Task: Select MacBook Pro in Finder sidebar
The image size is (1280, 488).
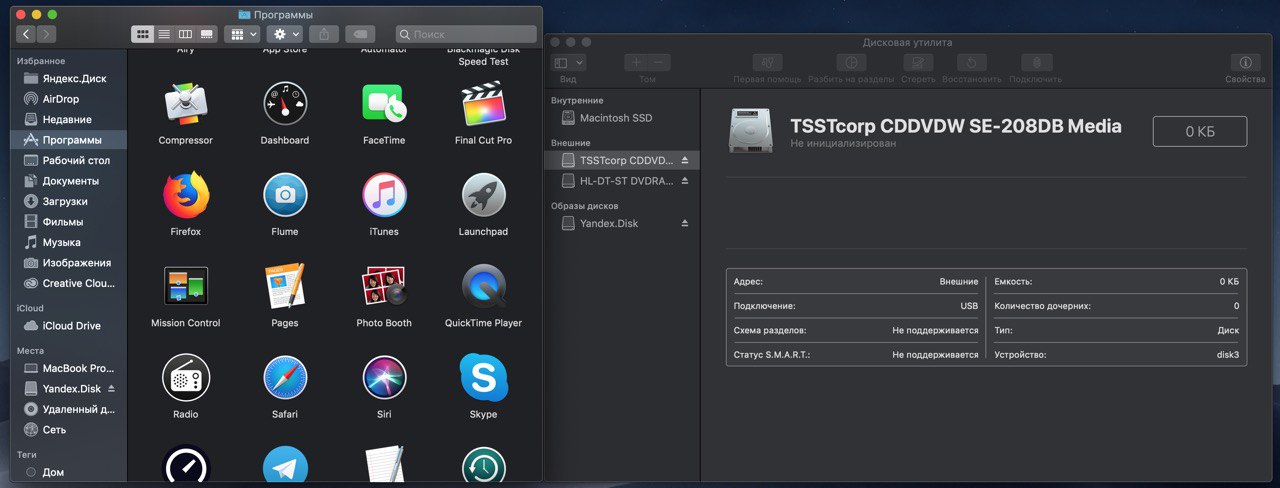Action: pyautogui.click(x=70, y=368)
